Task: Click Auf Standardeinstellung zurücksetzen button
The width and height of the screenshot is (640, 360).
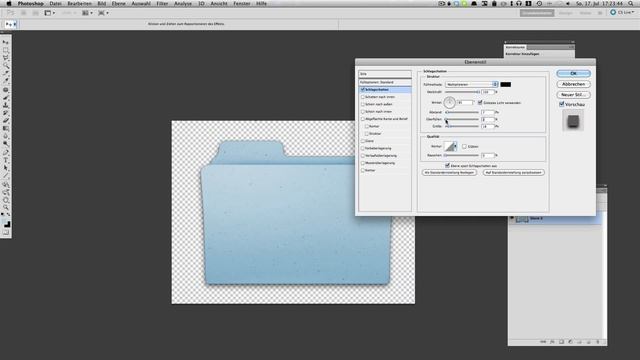Action: click(513, 173)
